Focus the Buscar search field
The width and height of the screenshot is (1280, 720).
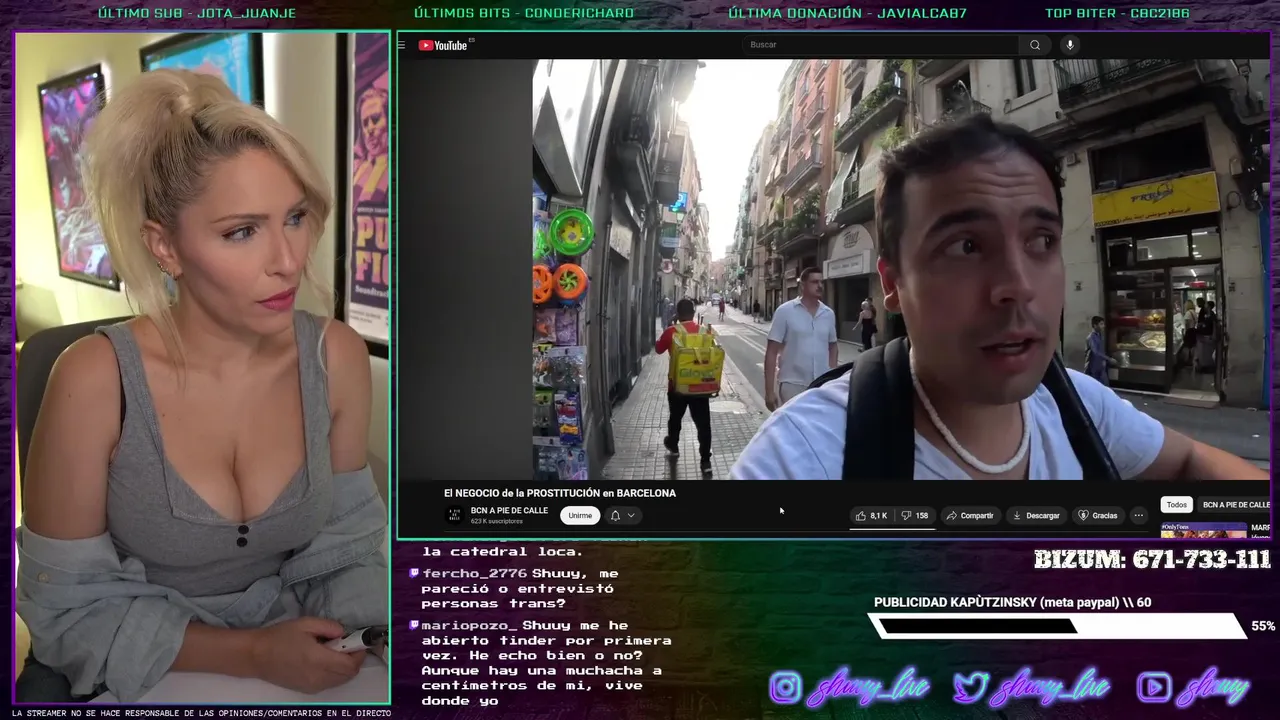pos(881,45)
